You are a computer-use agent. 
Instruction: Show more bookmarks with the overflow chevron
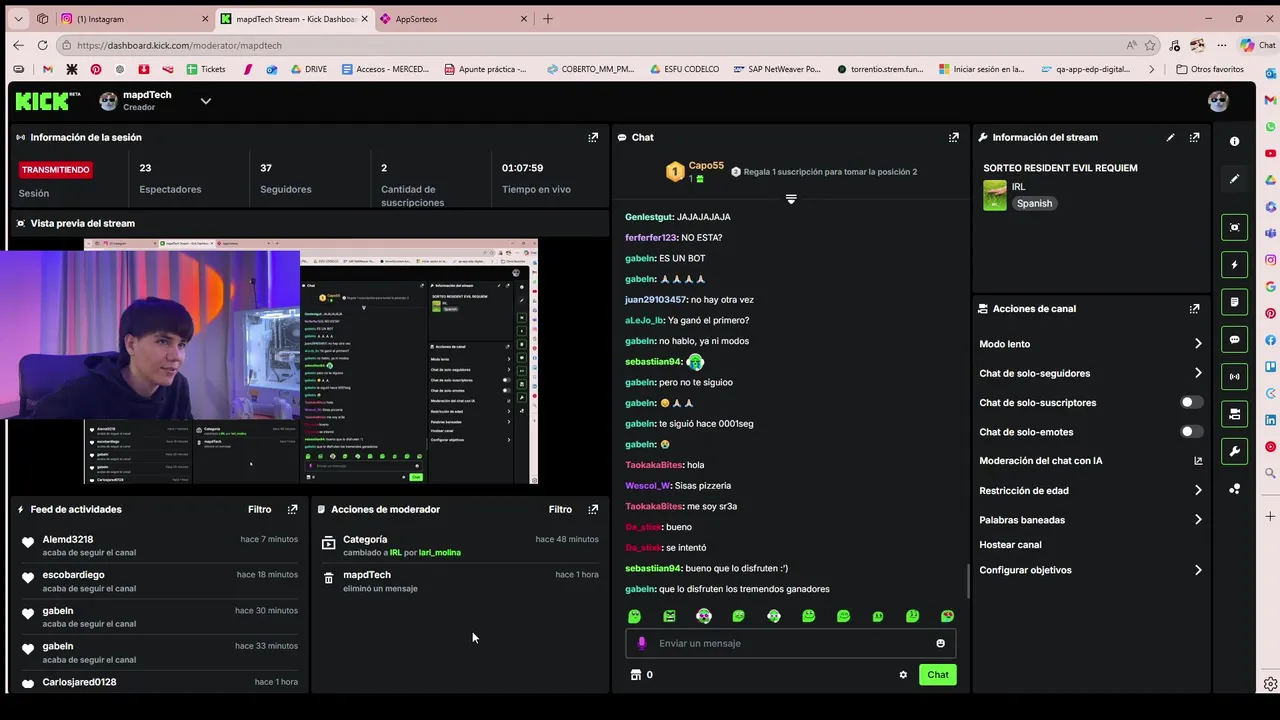point(1151,69)
